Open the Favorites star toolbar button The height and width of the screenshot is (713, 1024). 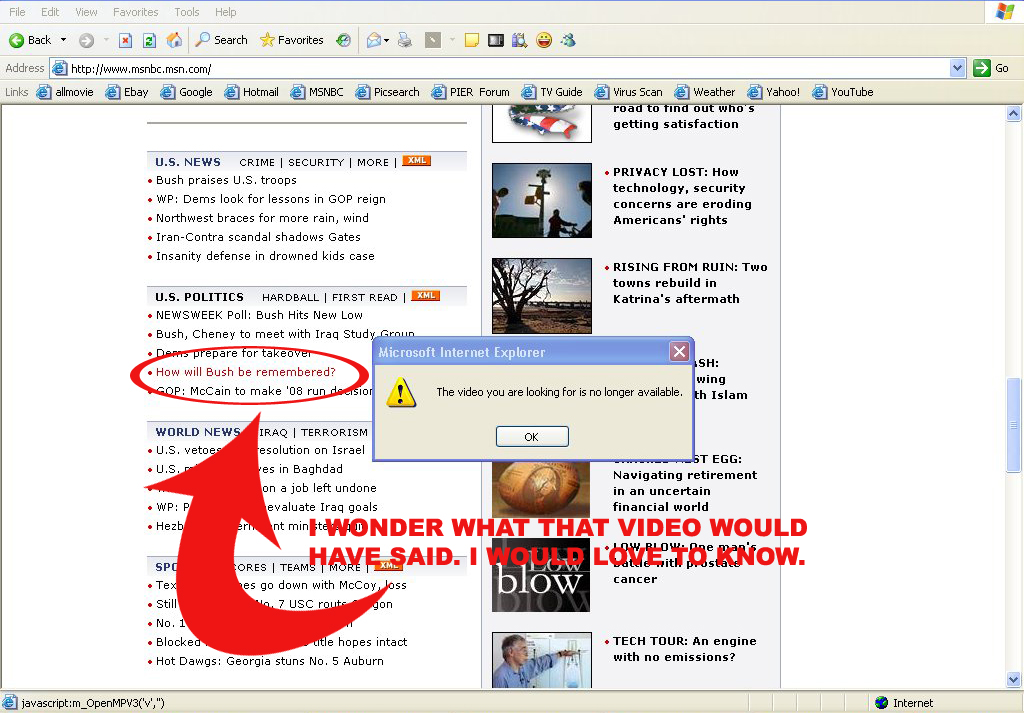[x=291, y=40]
